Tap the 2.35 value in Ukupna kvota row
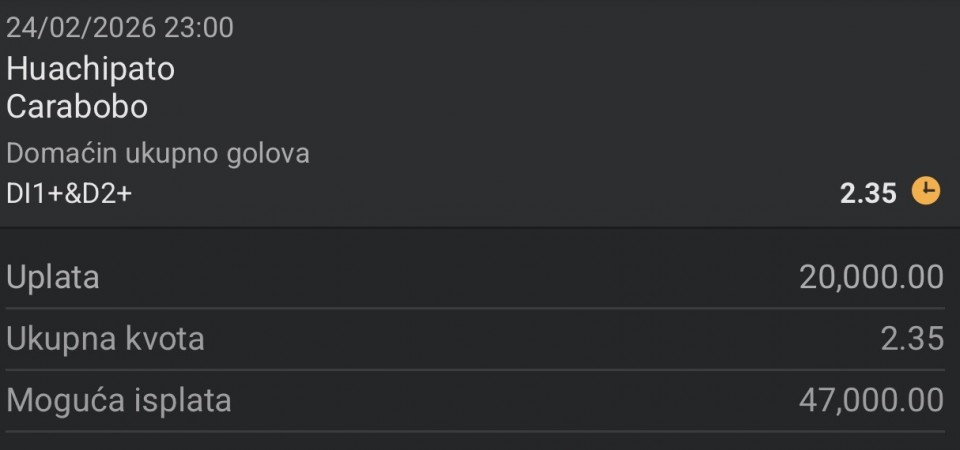Screen dimensions: 960x450 pos(912,339)
